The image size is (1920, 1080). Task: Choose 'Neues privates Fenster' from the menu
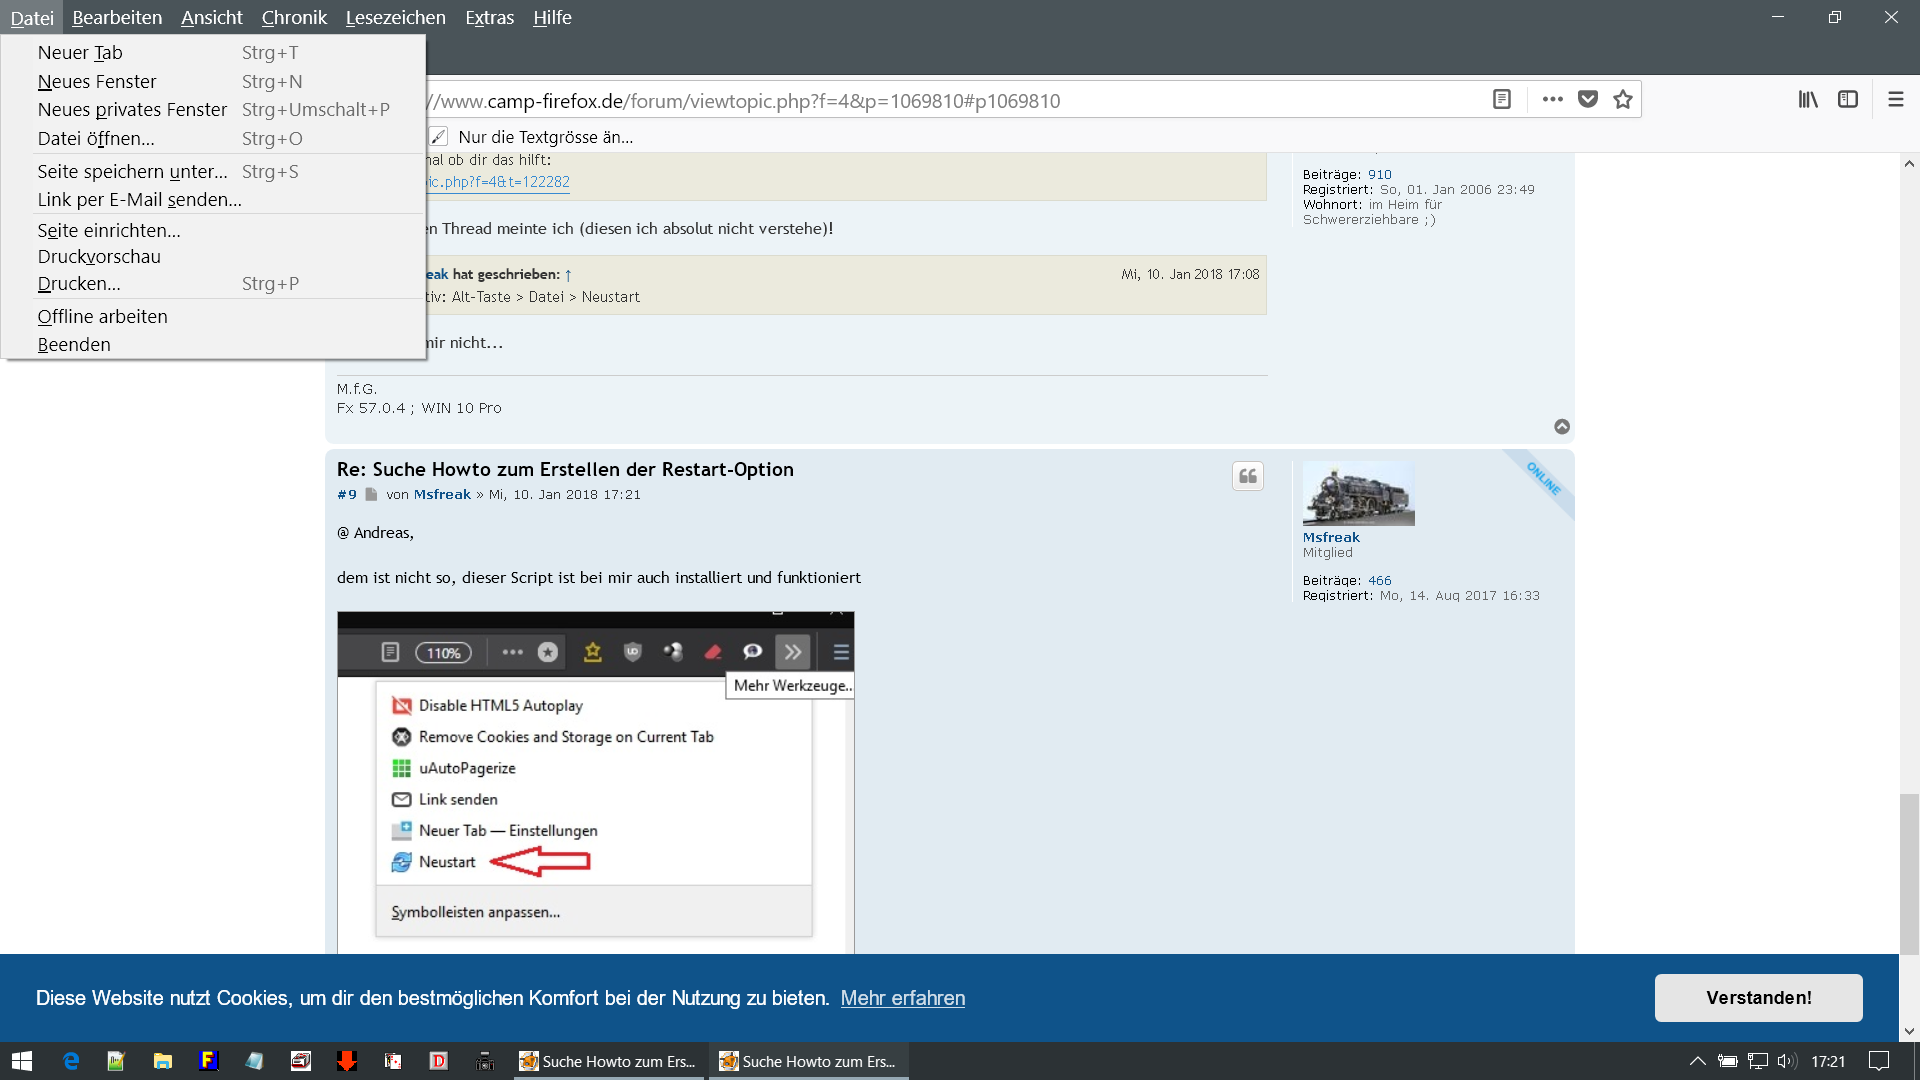132,109
